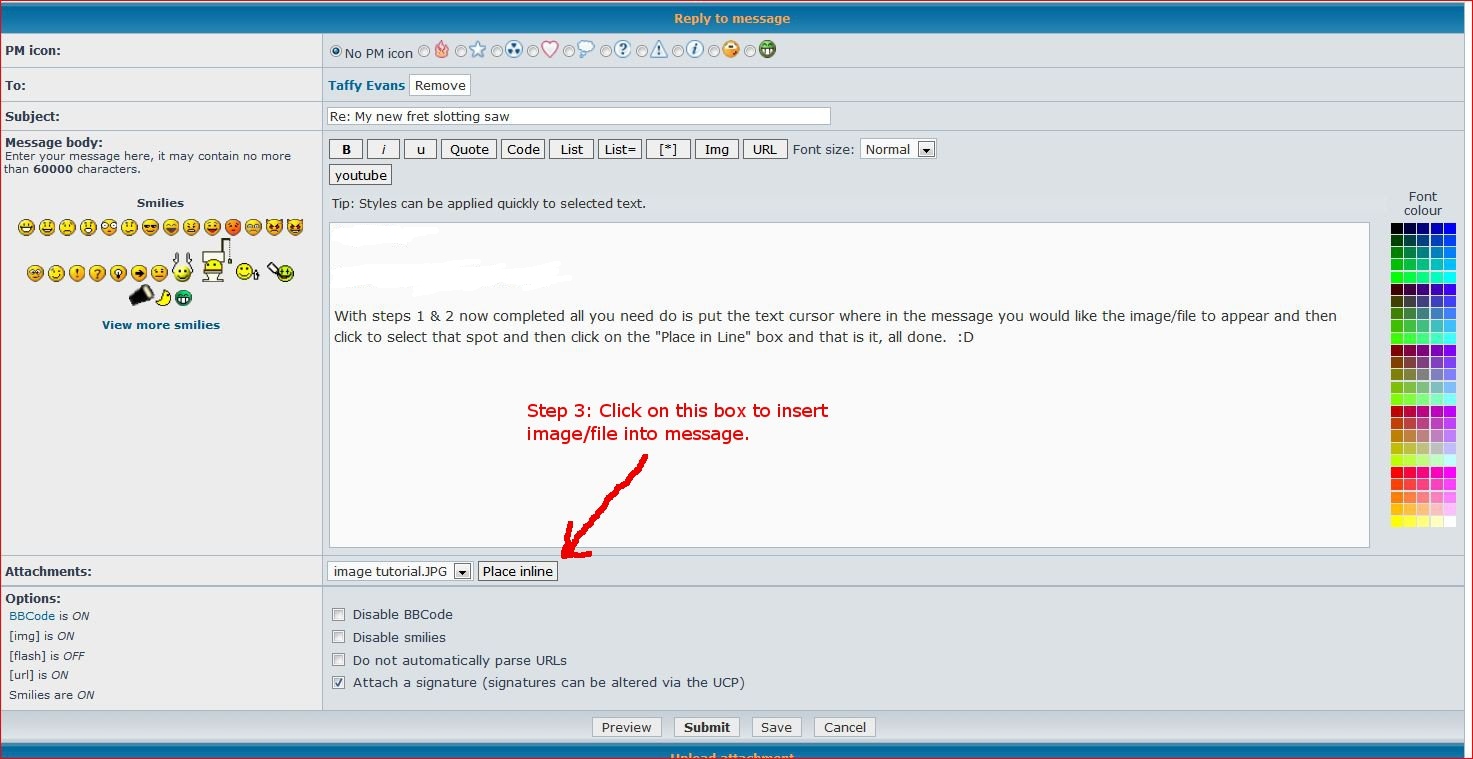Insert the flashlight smiley
The height and width of the screenshot is (759, 1473).
pyautogui.click(x=141, y=295)
